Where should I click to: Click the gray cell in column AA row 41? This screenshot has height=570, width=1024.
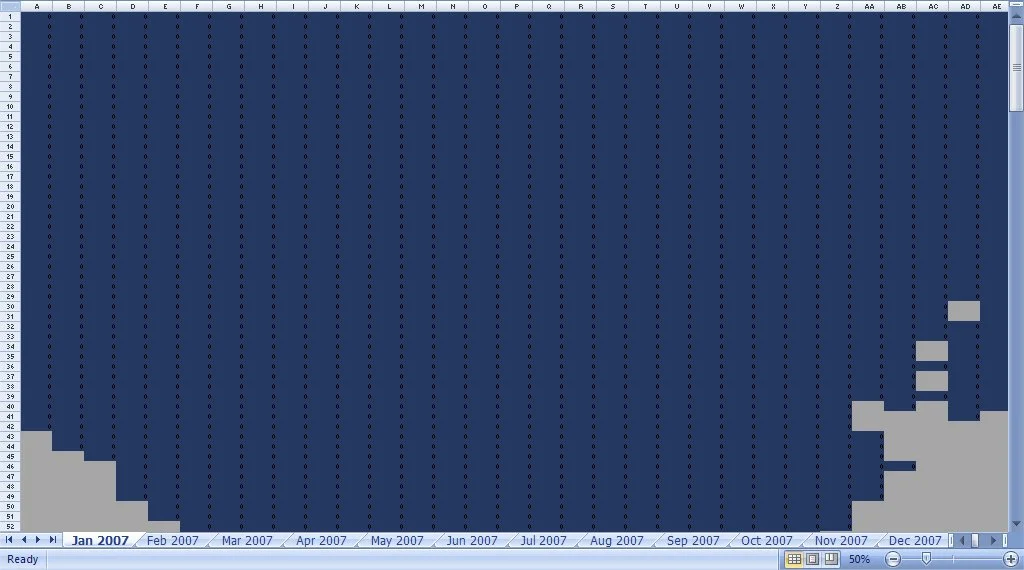tap(868, 416)
